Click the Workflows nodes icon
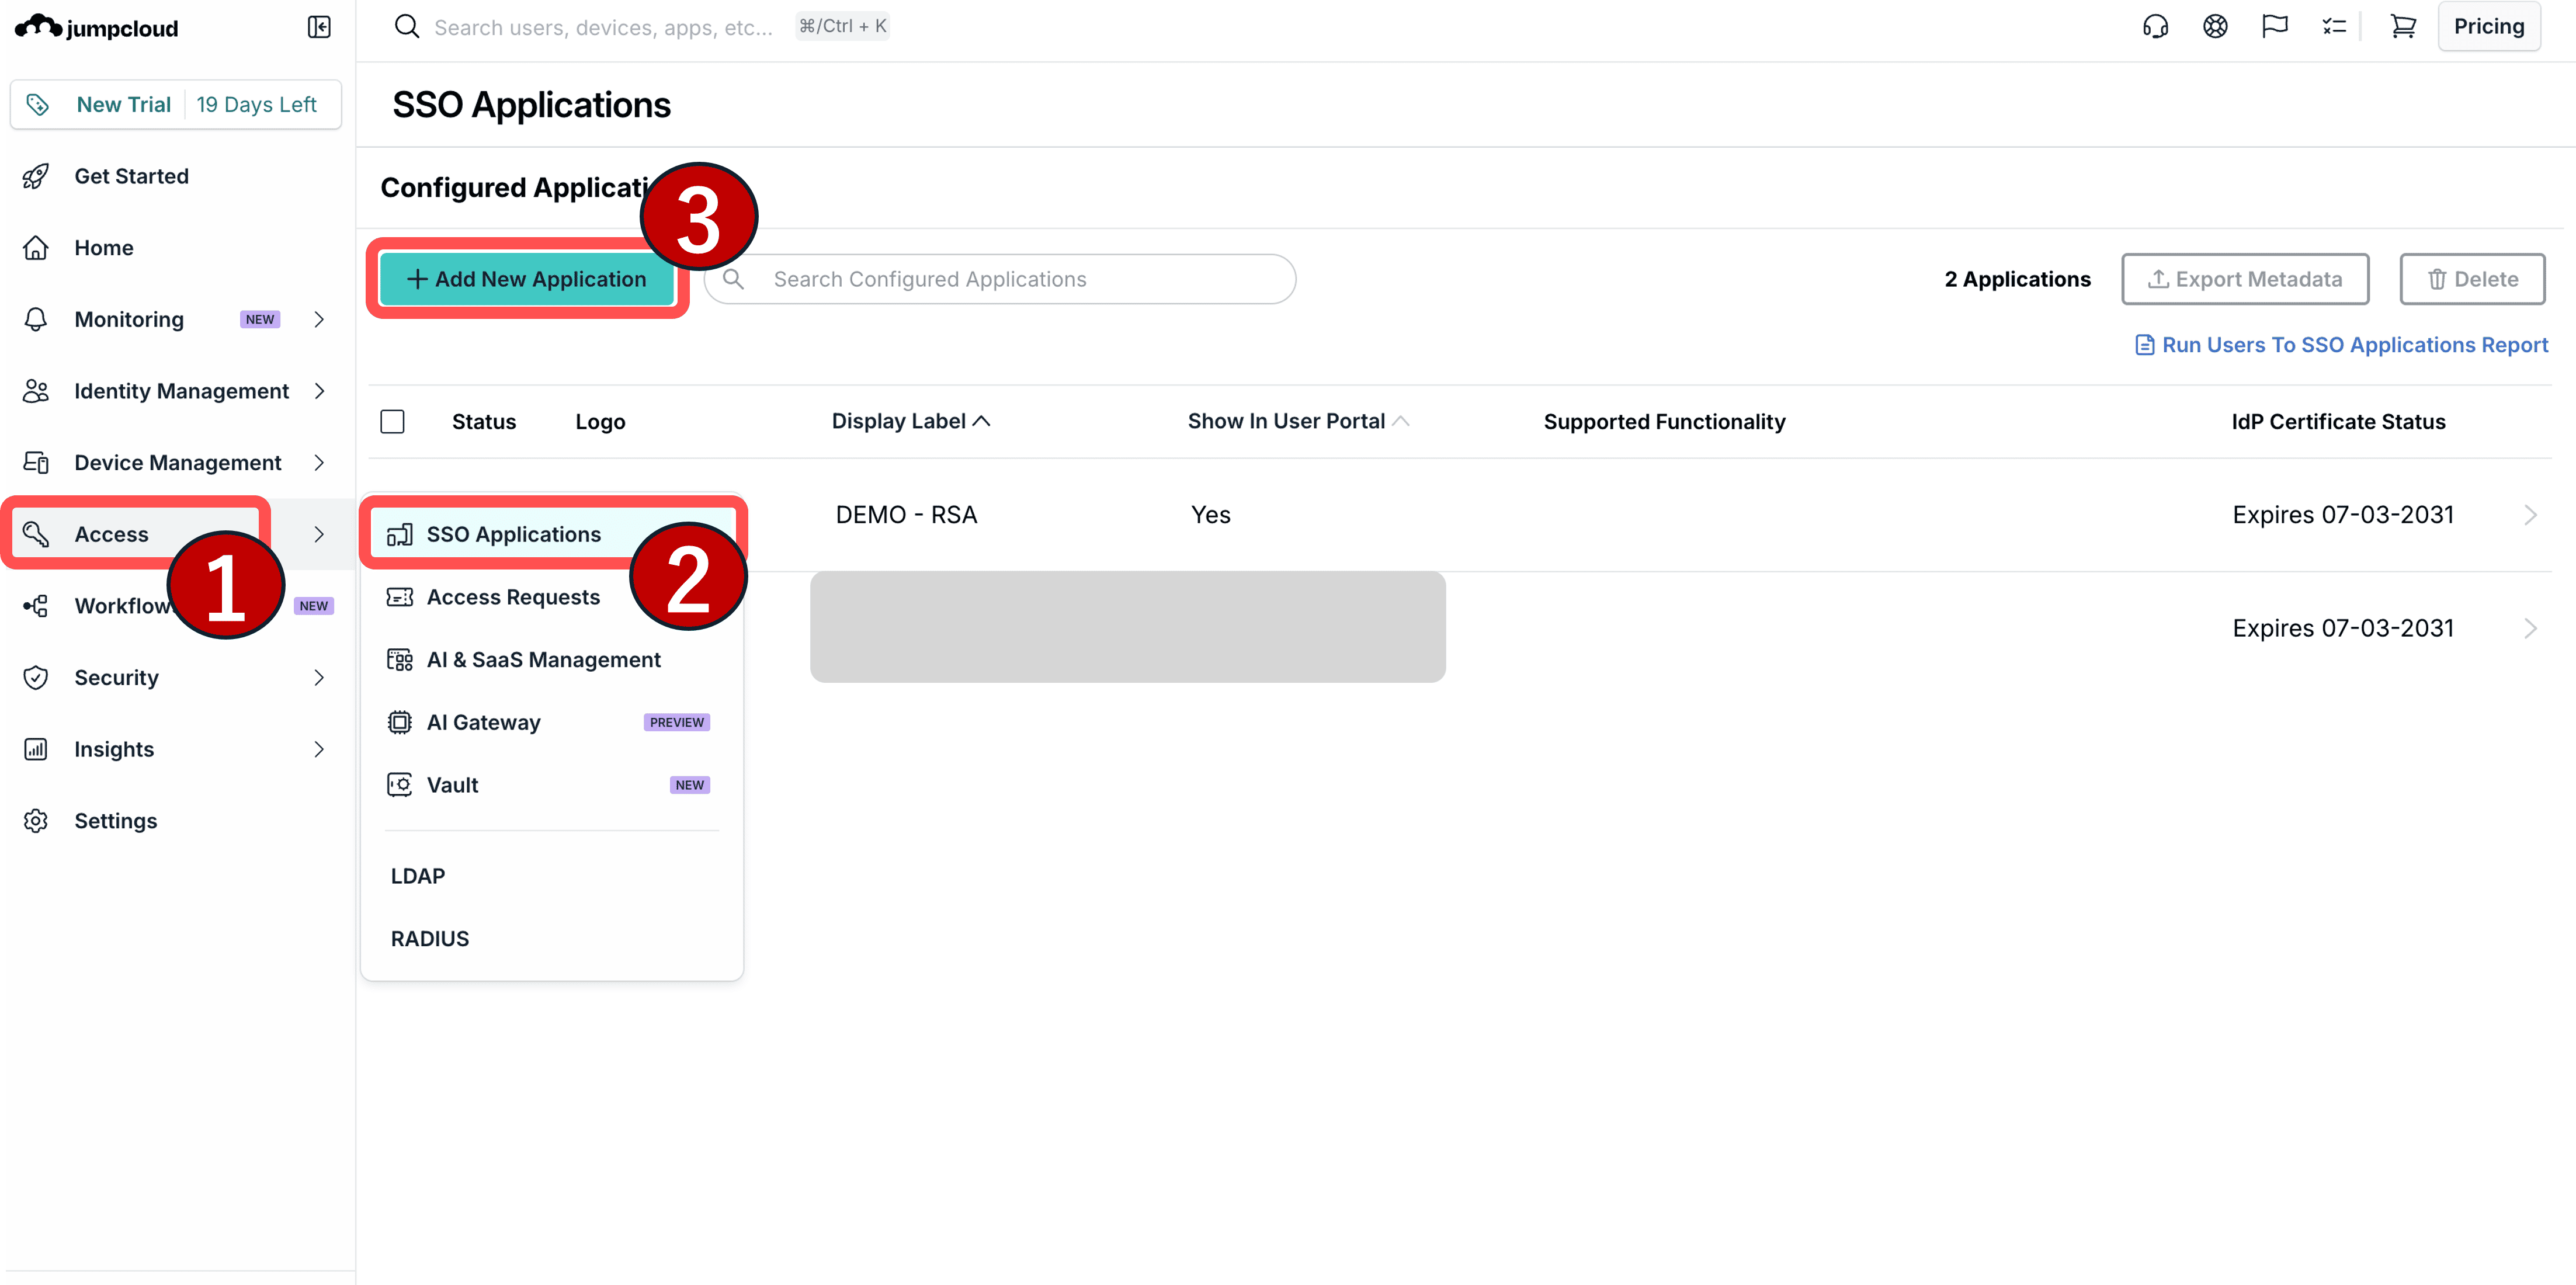Screen dimensions: 2576x1285 point(36,606)
